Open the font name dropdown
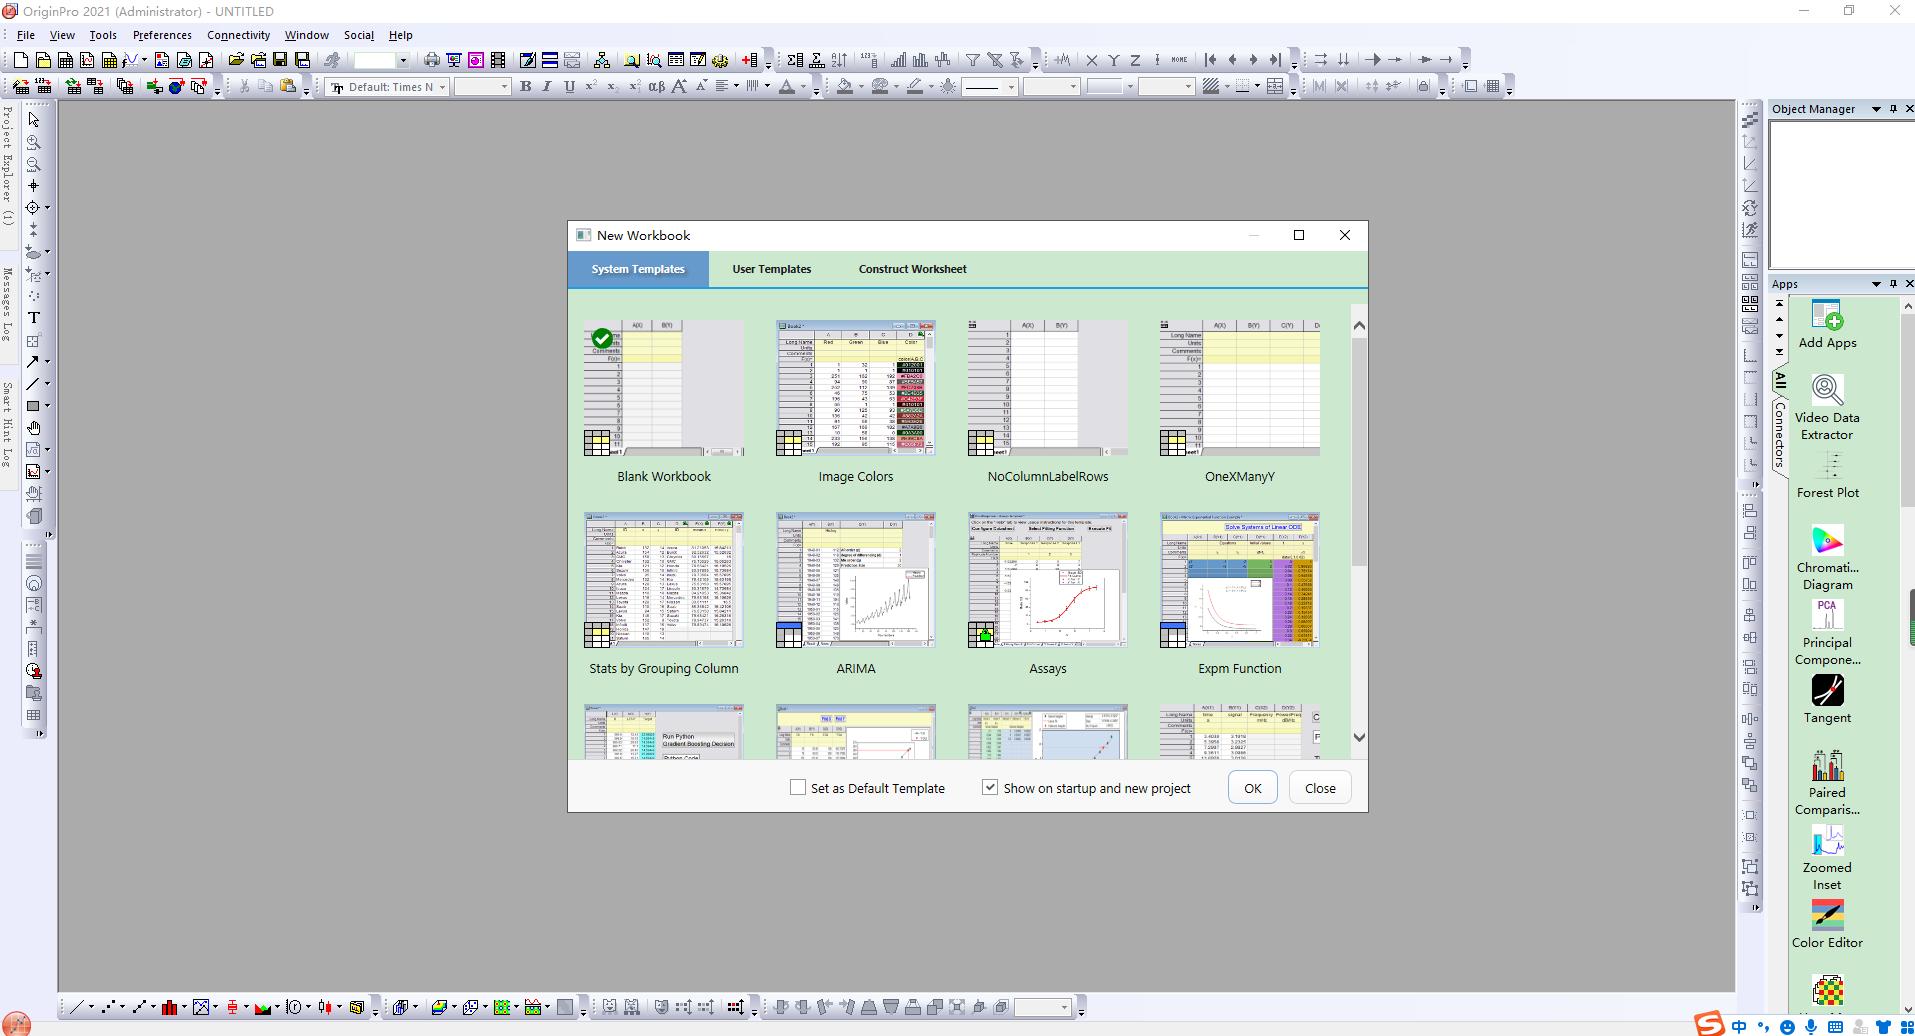This screenshot has height=1036, width=1915. 442,87
